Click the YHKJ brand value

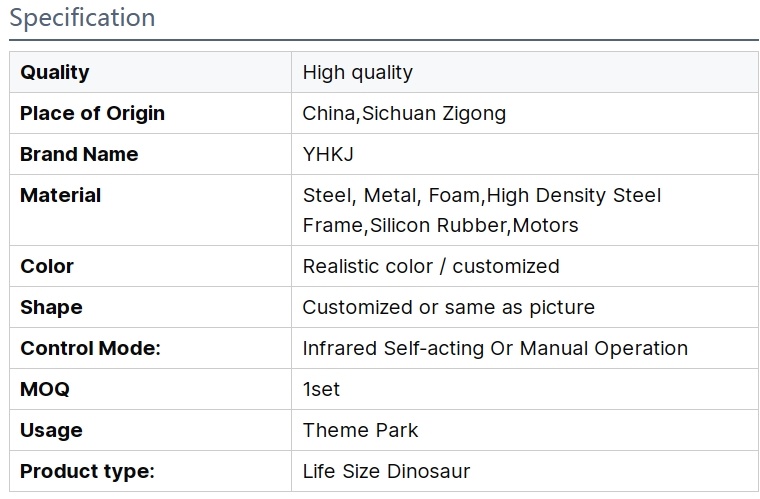(328, 155)
